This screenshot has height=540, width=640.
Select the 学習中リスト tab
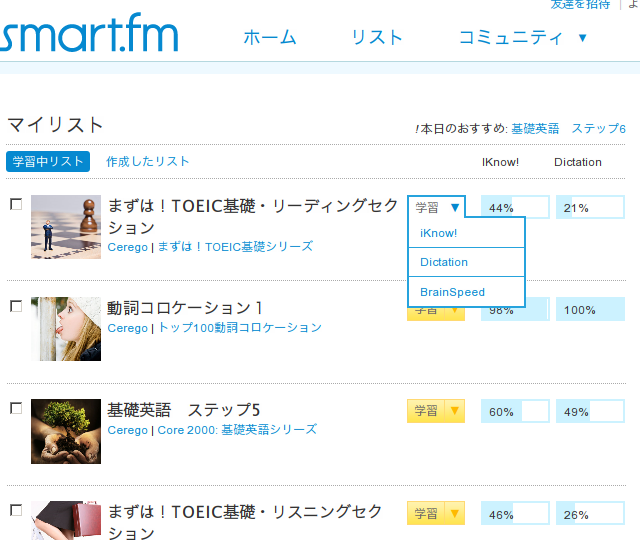pyautogui.click(x=48, y=161)
